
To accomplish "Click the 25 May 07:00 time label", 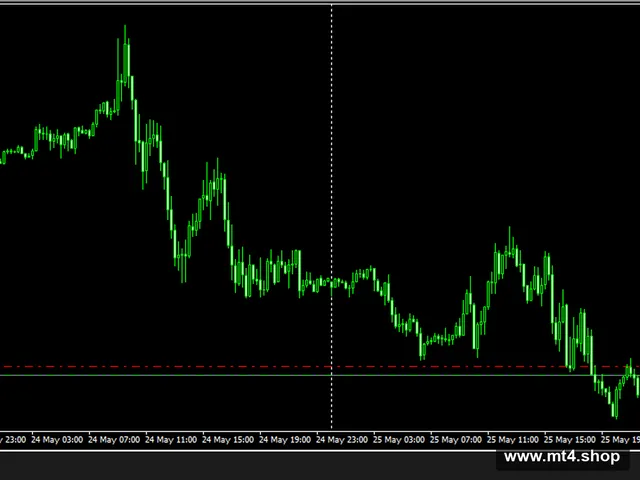I will coord(456,440).
